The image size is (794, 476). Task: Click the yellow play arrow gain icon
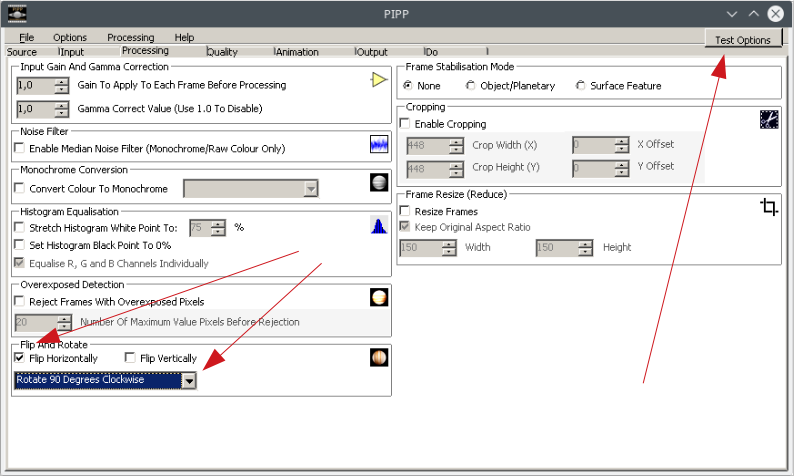click(x=378, y=81)
